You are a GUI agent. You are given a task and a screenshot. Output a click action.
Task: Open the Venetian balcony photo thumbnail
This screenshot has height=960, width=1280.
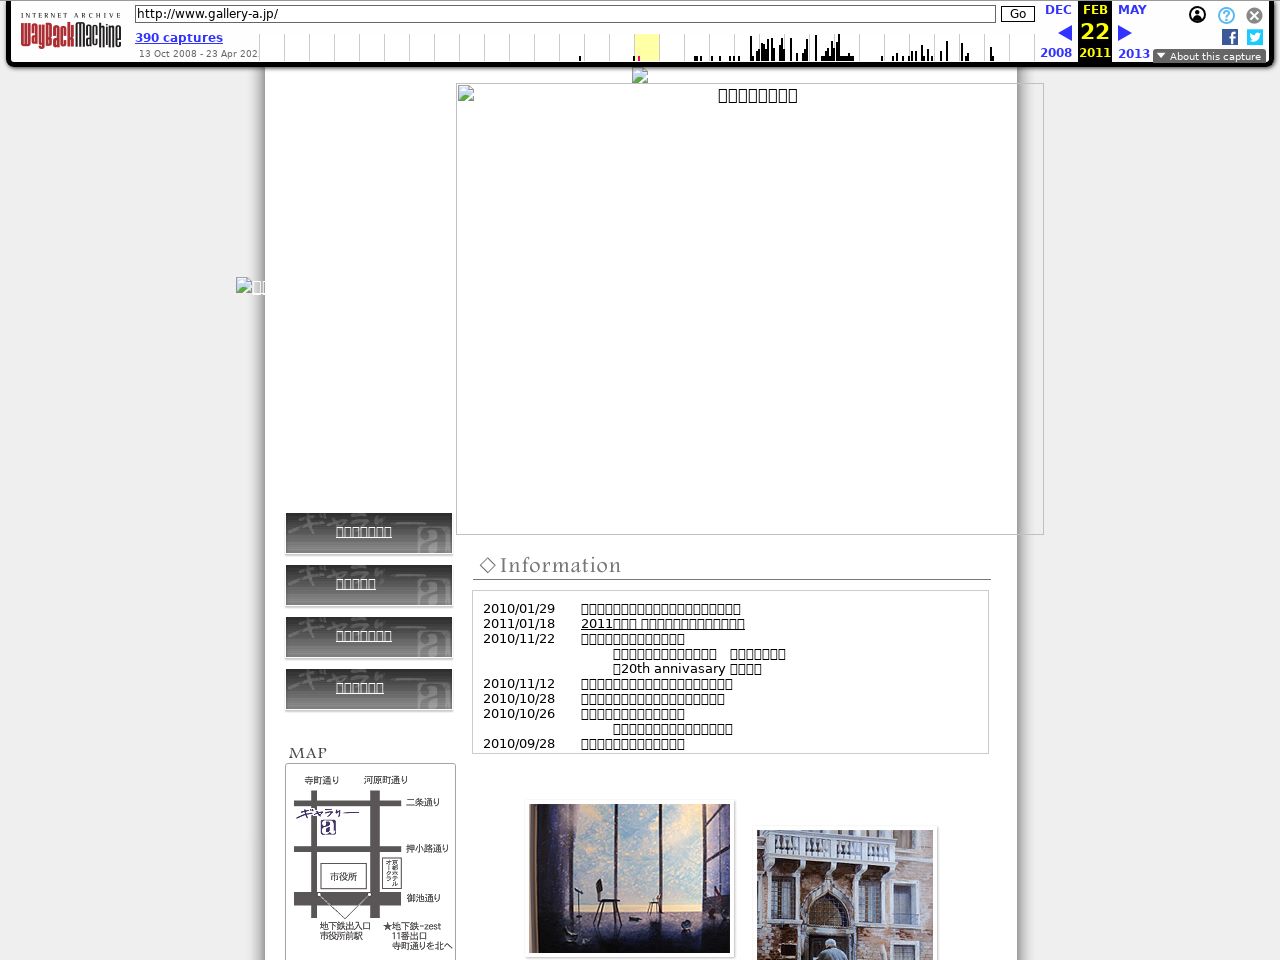pyautogui.click(x=845, y=894)
